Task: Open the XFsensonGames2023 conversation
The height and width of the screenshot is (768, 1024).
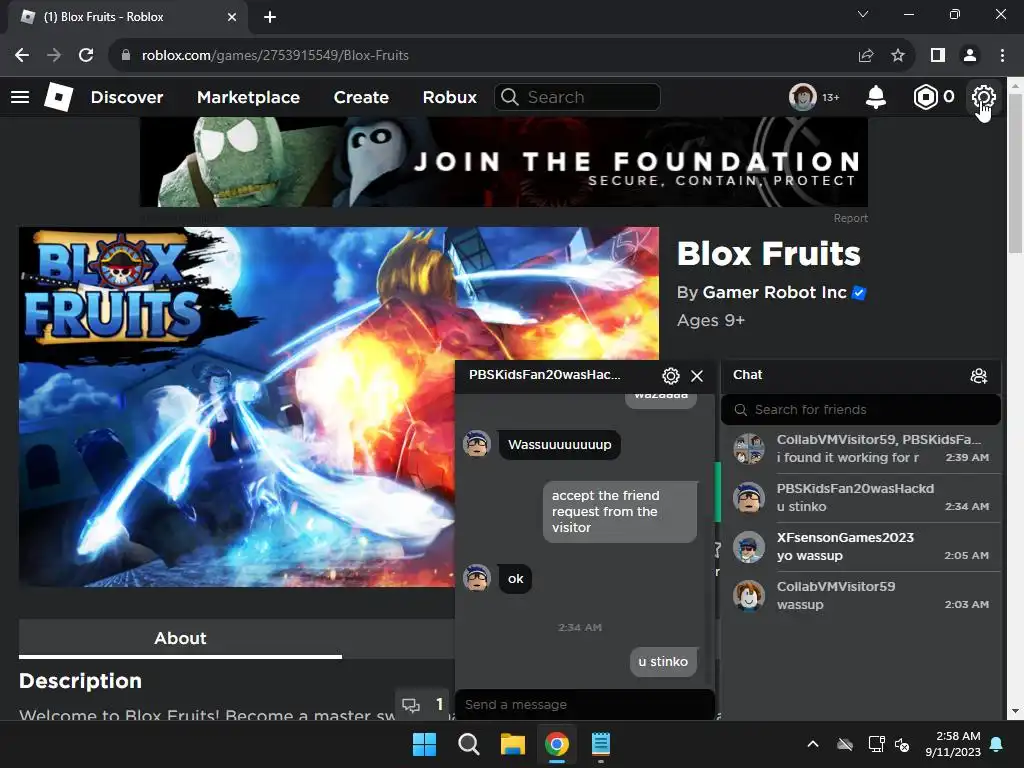Action: click(861, 547)
